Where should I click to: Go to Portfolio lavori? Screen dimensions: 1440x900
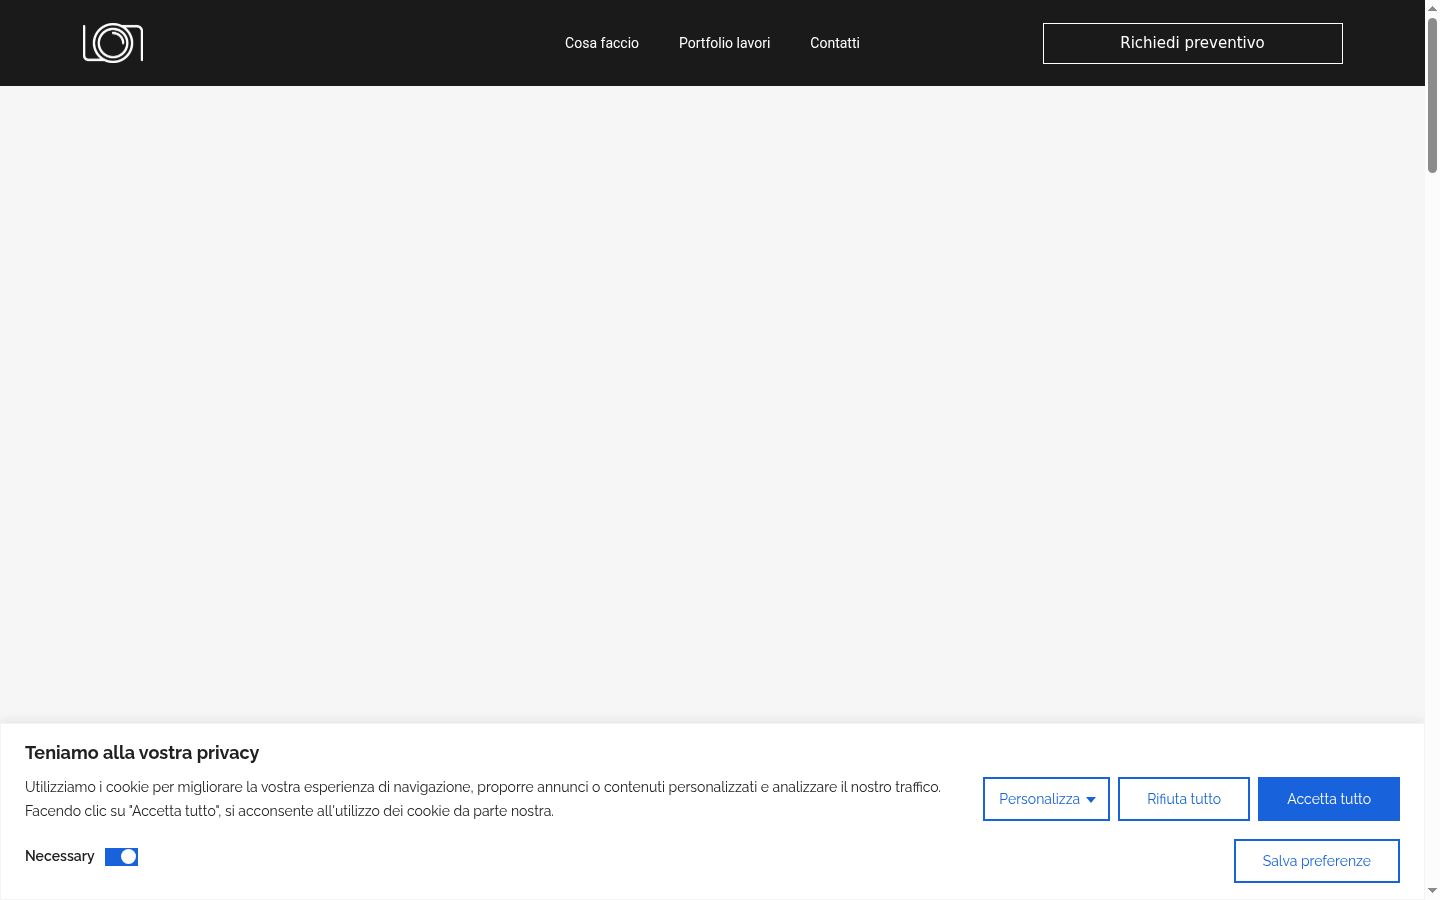point(725,43)
